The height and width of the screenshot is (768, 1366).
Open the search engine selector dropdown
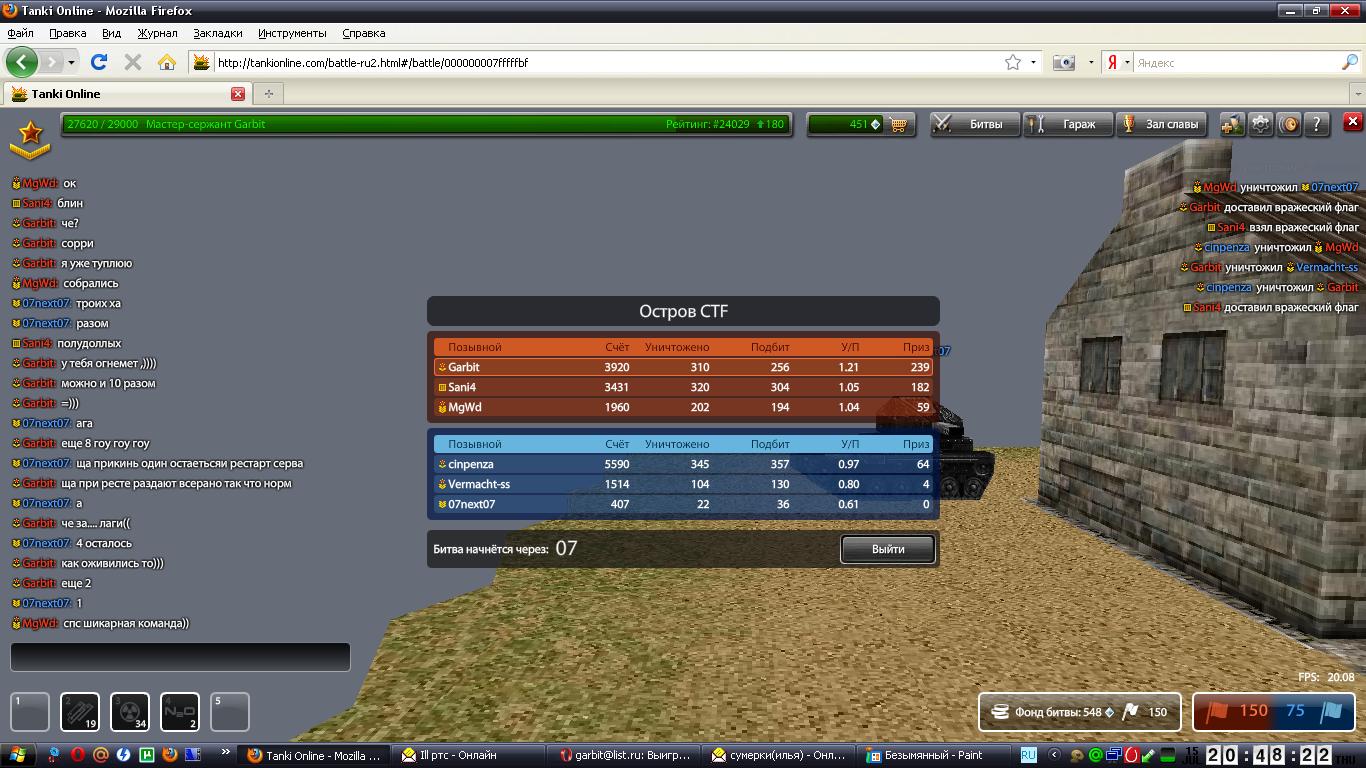tap(1127, 62)
